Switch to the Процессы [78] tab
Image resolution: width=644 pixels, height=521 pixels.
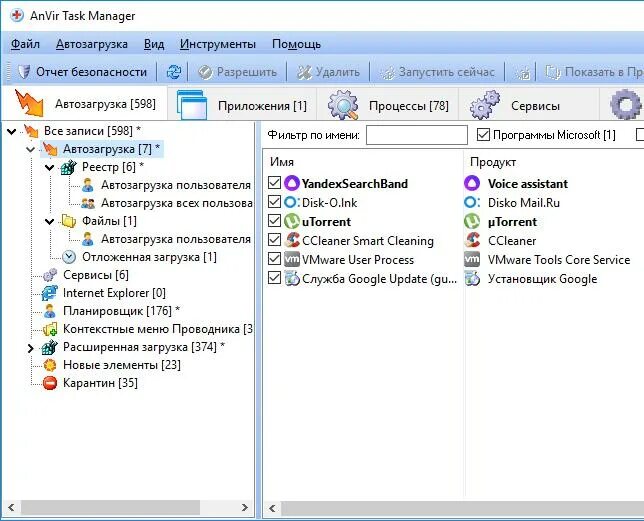point(388,105)
